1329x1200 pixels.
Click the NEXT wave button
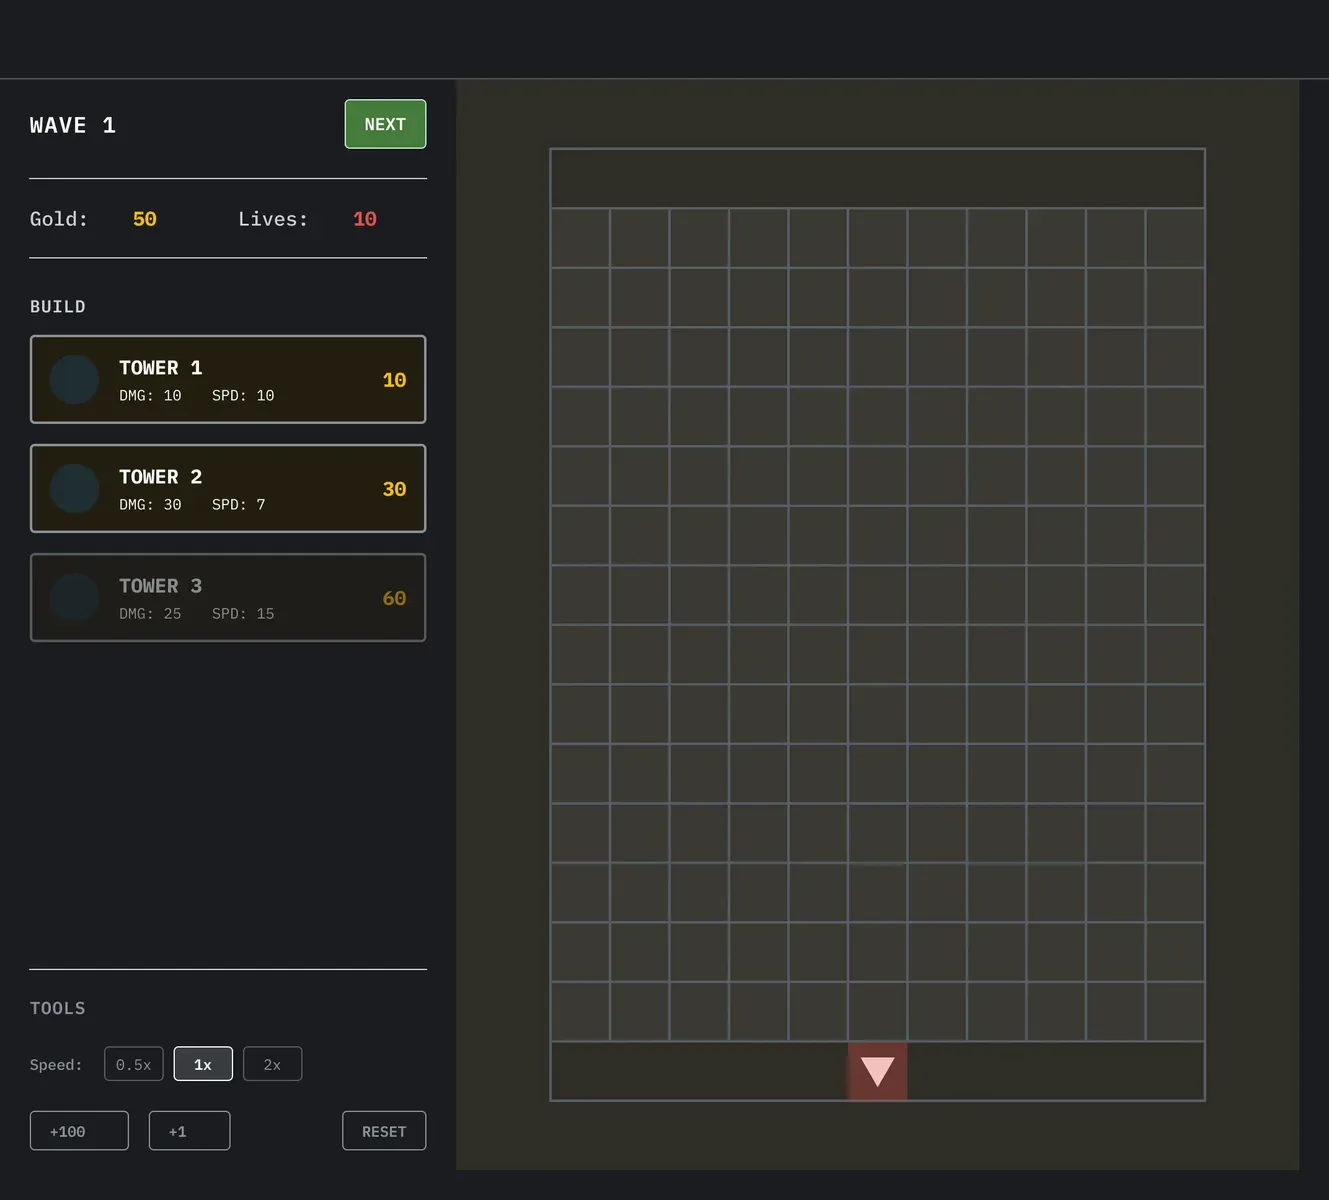(x=385, y=124)
